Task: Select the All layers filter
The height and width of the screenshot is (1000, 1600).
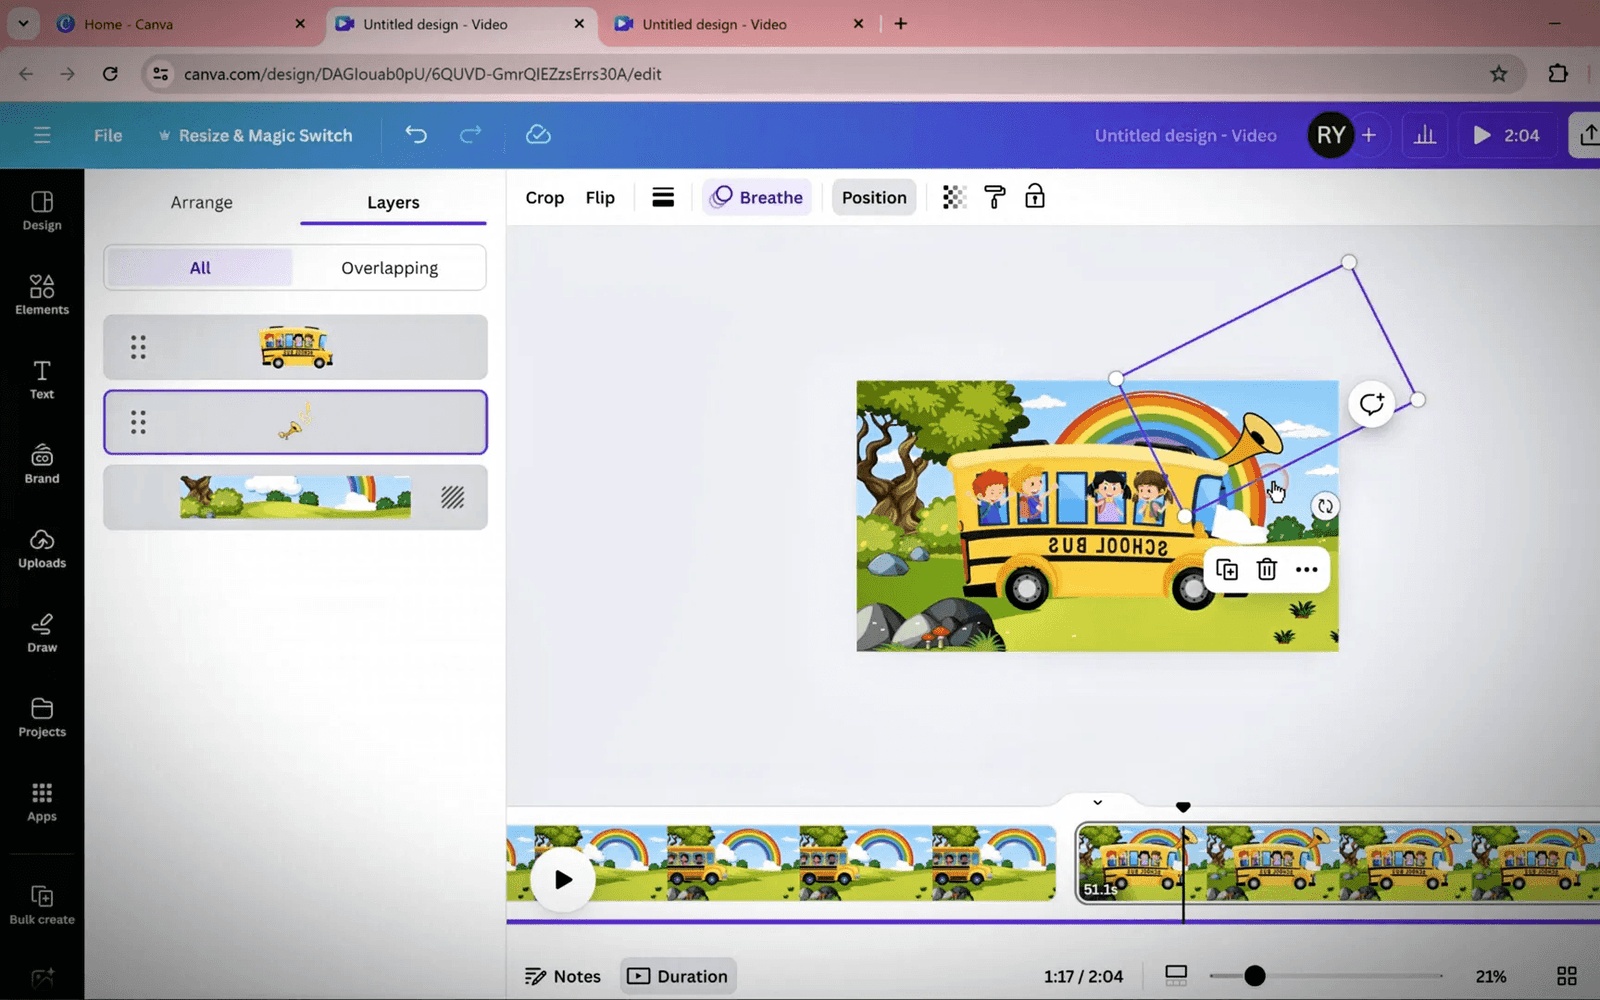Action: 200,268
